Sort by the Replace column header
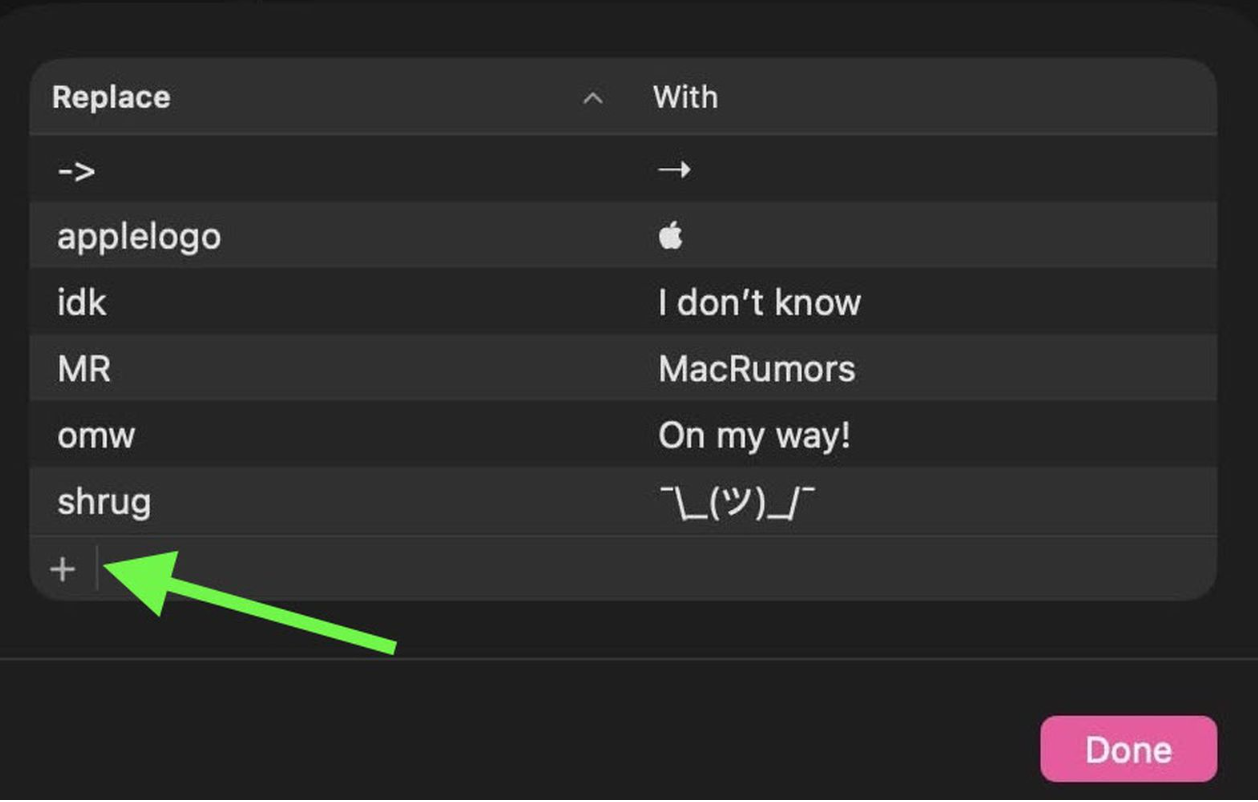This screenshot has width=1258, height=802. coord(111,98)
